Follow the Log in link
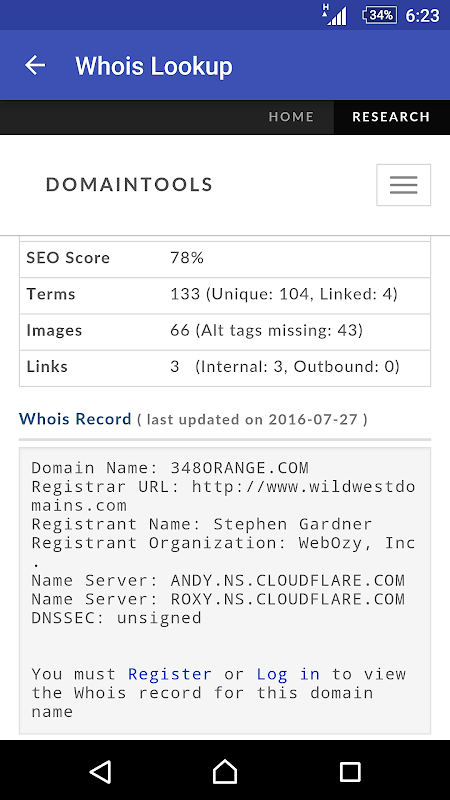 [288, 674]
